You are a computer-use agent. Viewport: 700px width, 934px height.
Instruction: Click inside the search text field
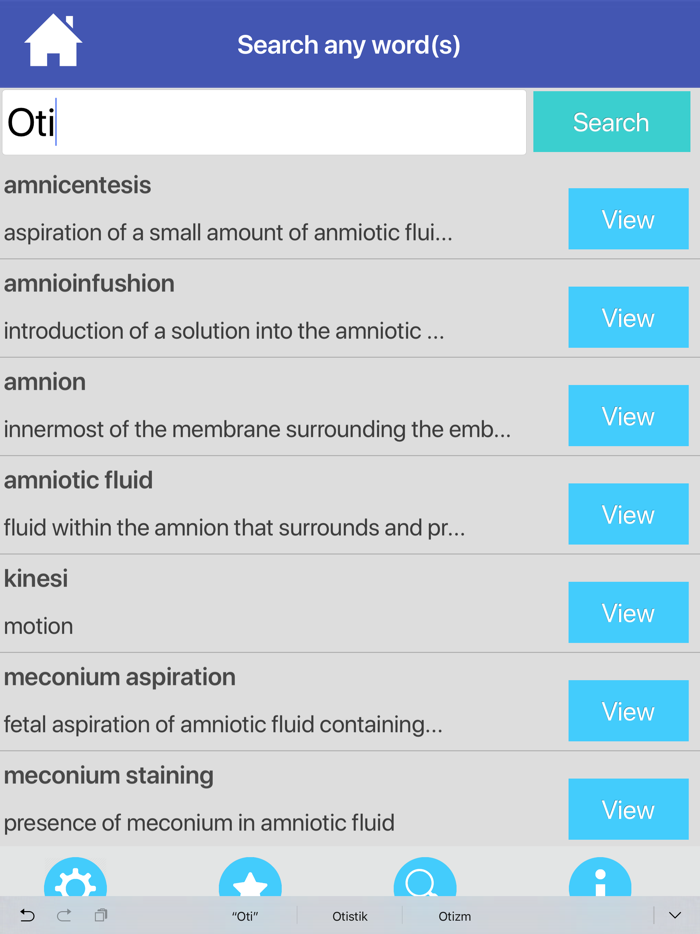coord(264,122)
